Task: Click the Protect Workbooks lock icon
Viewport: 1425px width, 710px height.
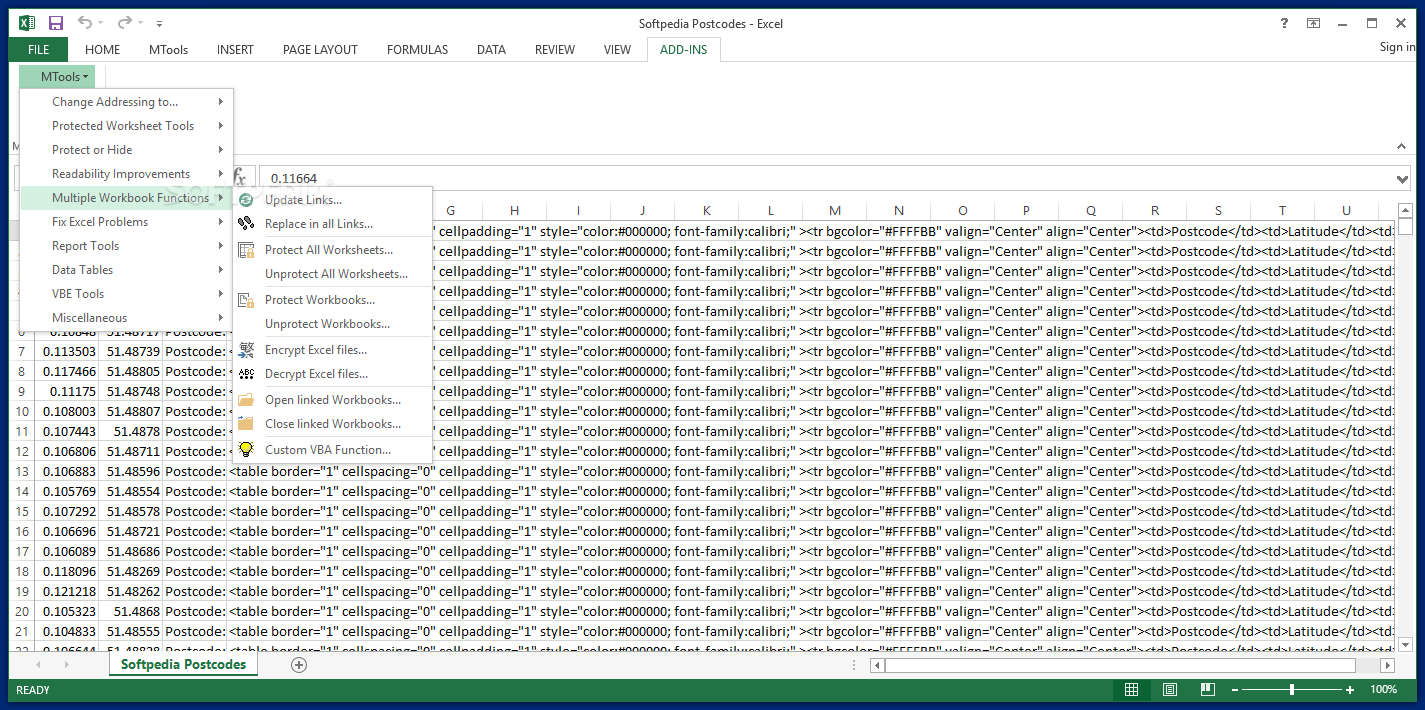Action: pyautogui.click(x=246, y=300)
